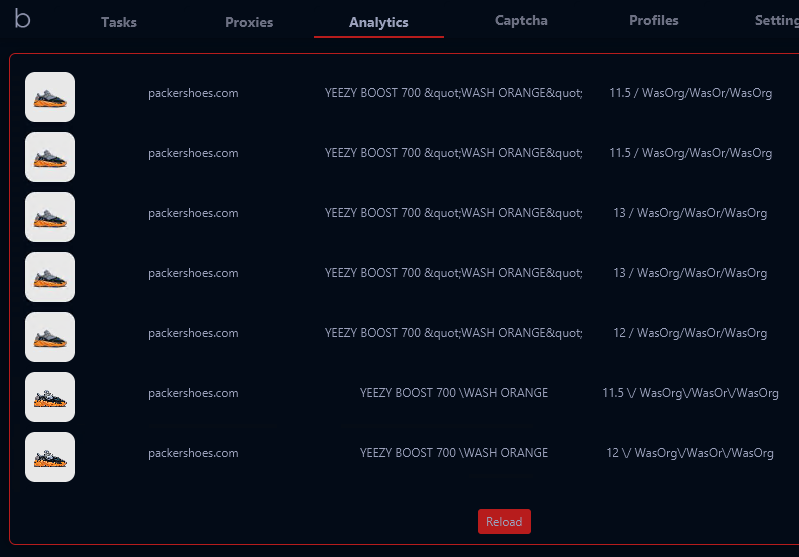Go to the Captcha tab
Screen dimensions: 799x557
[521, 20]
